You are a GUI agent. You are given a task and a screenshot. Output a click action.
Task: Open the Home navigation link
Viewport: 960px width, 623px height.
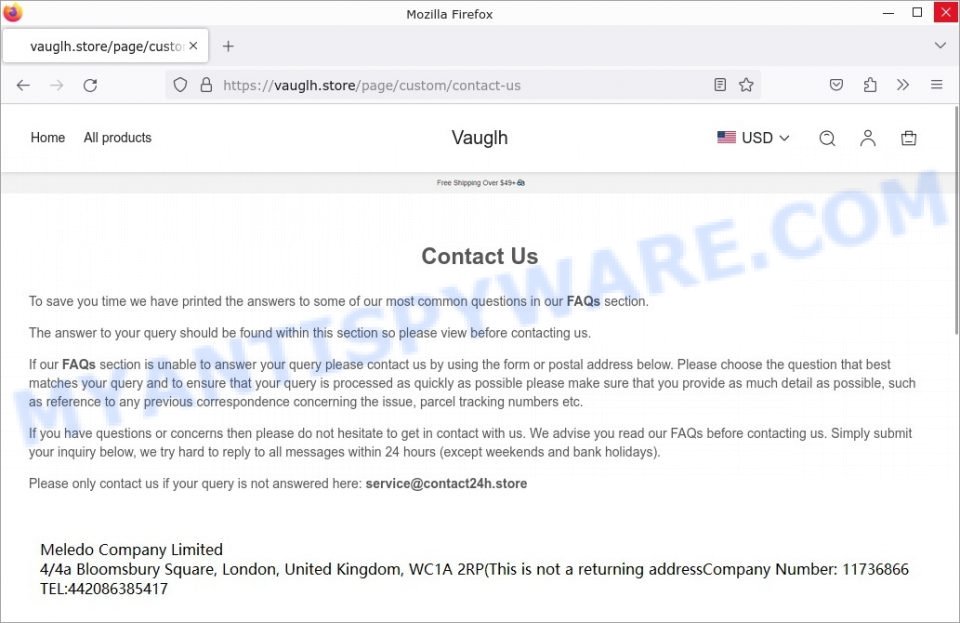[x=48, y=138]
